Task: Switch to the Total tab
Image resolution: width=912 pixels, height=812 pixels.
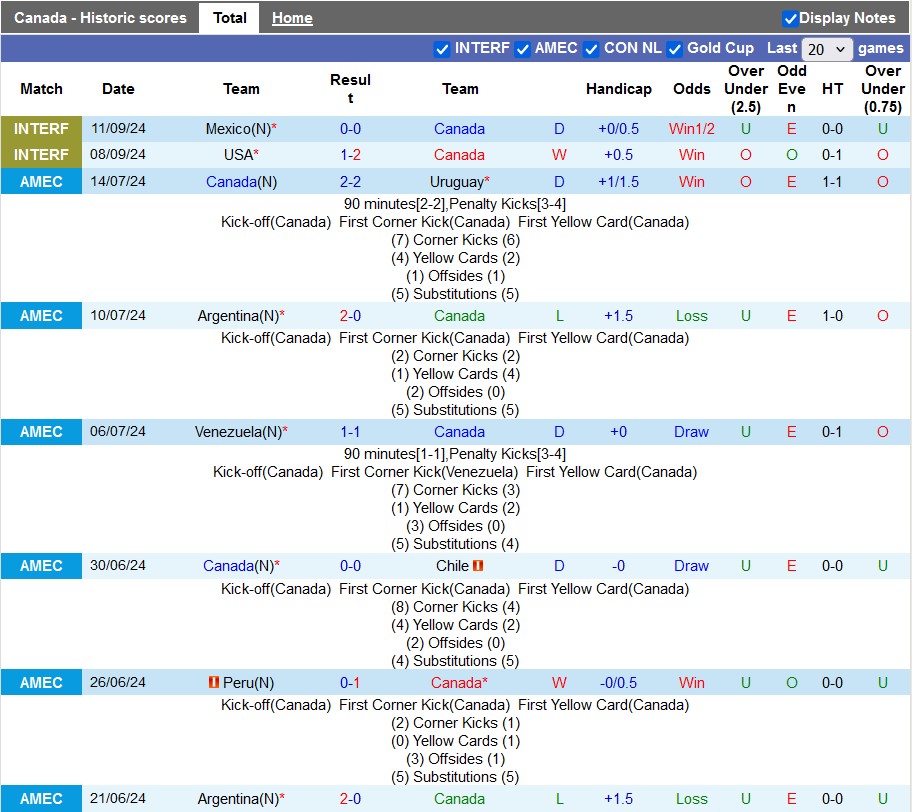Action: (230, 18)
